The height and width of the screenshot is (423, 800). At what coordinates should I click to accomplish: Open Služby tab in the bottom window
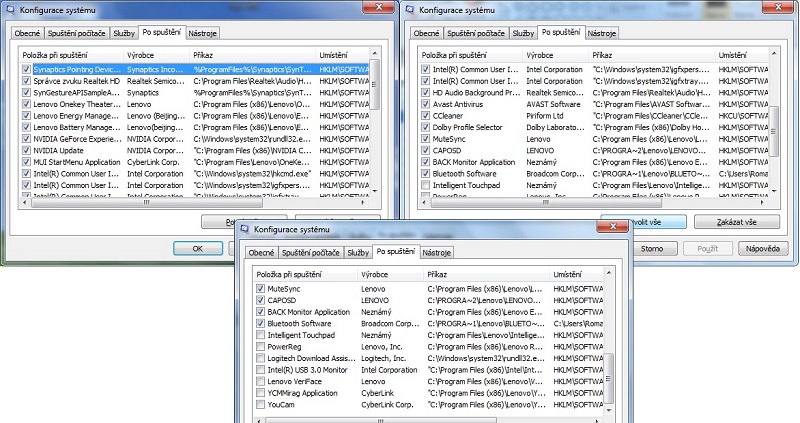[x=358, y=253]
